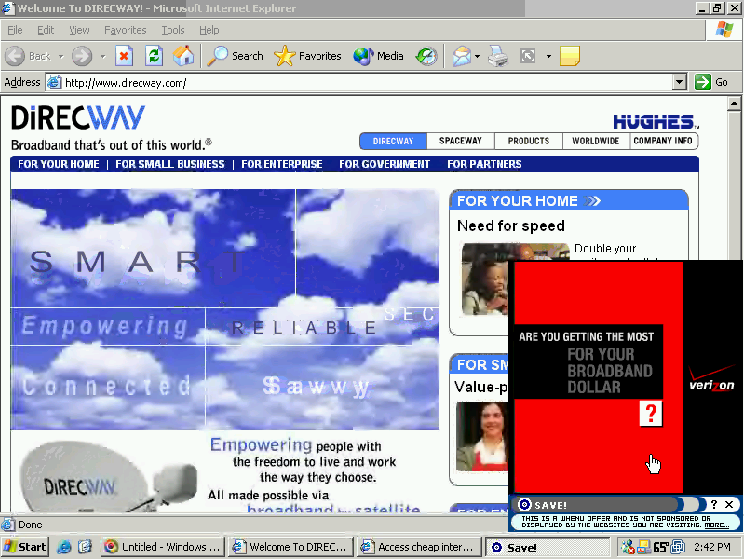Viewport: 744px width, 559px height.
Task: Open the Edit menu
Action: [x=46, y=30]
